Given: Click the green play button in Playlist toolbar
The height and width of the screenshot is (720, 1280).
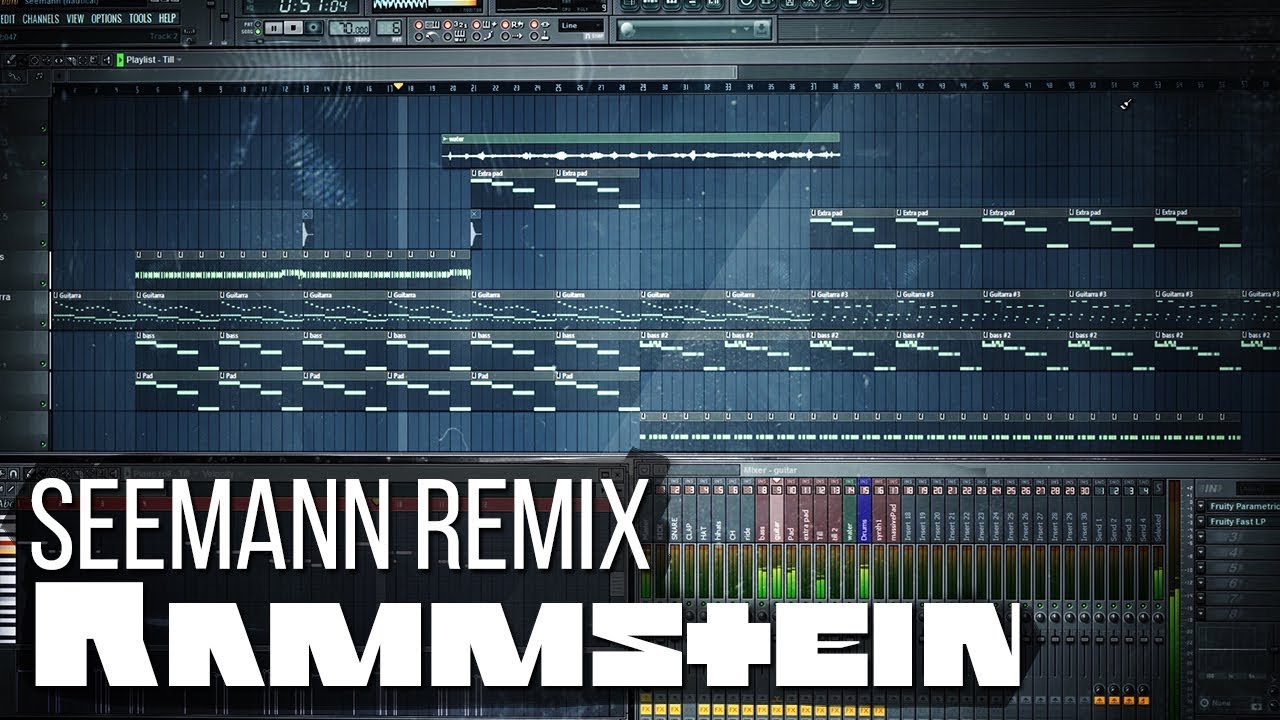Looking at the screenshot, I should 120,60.
